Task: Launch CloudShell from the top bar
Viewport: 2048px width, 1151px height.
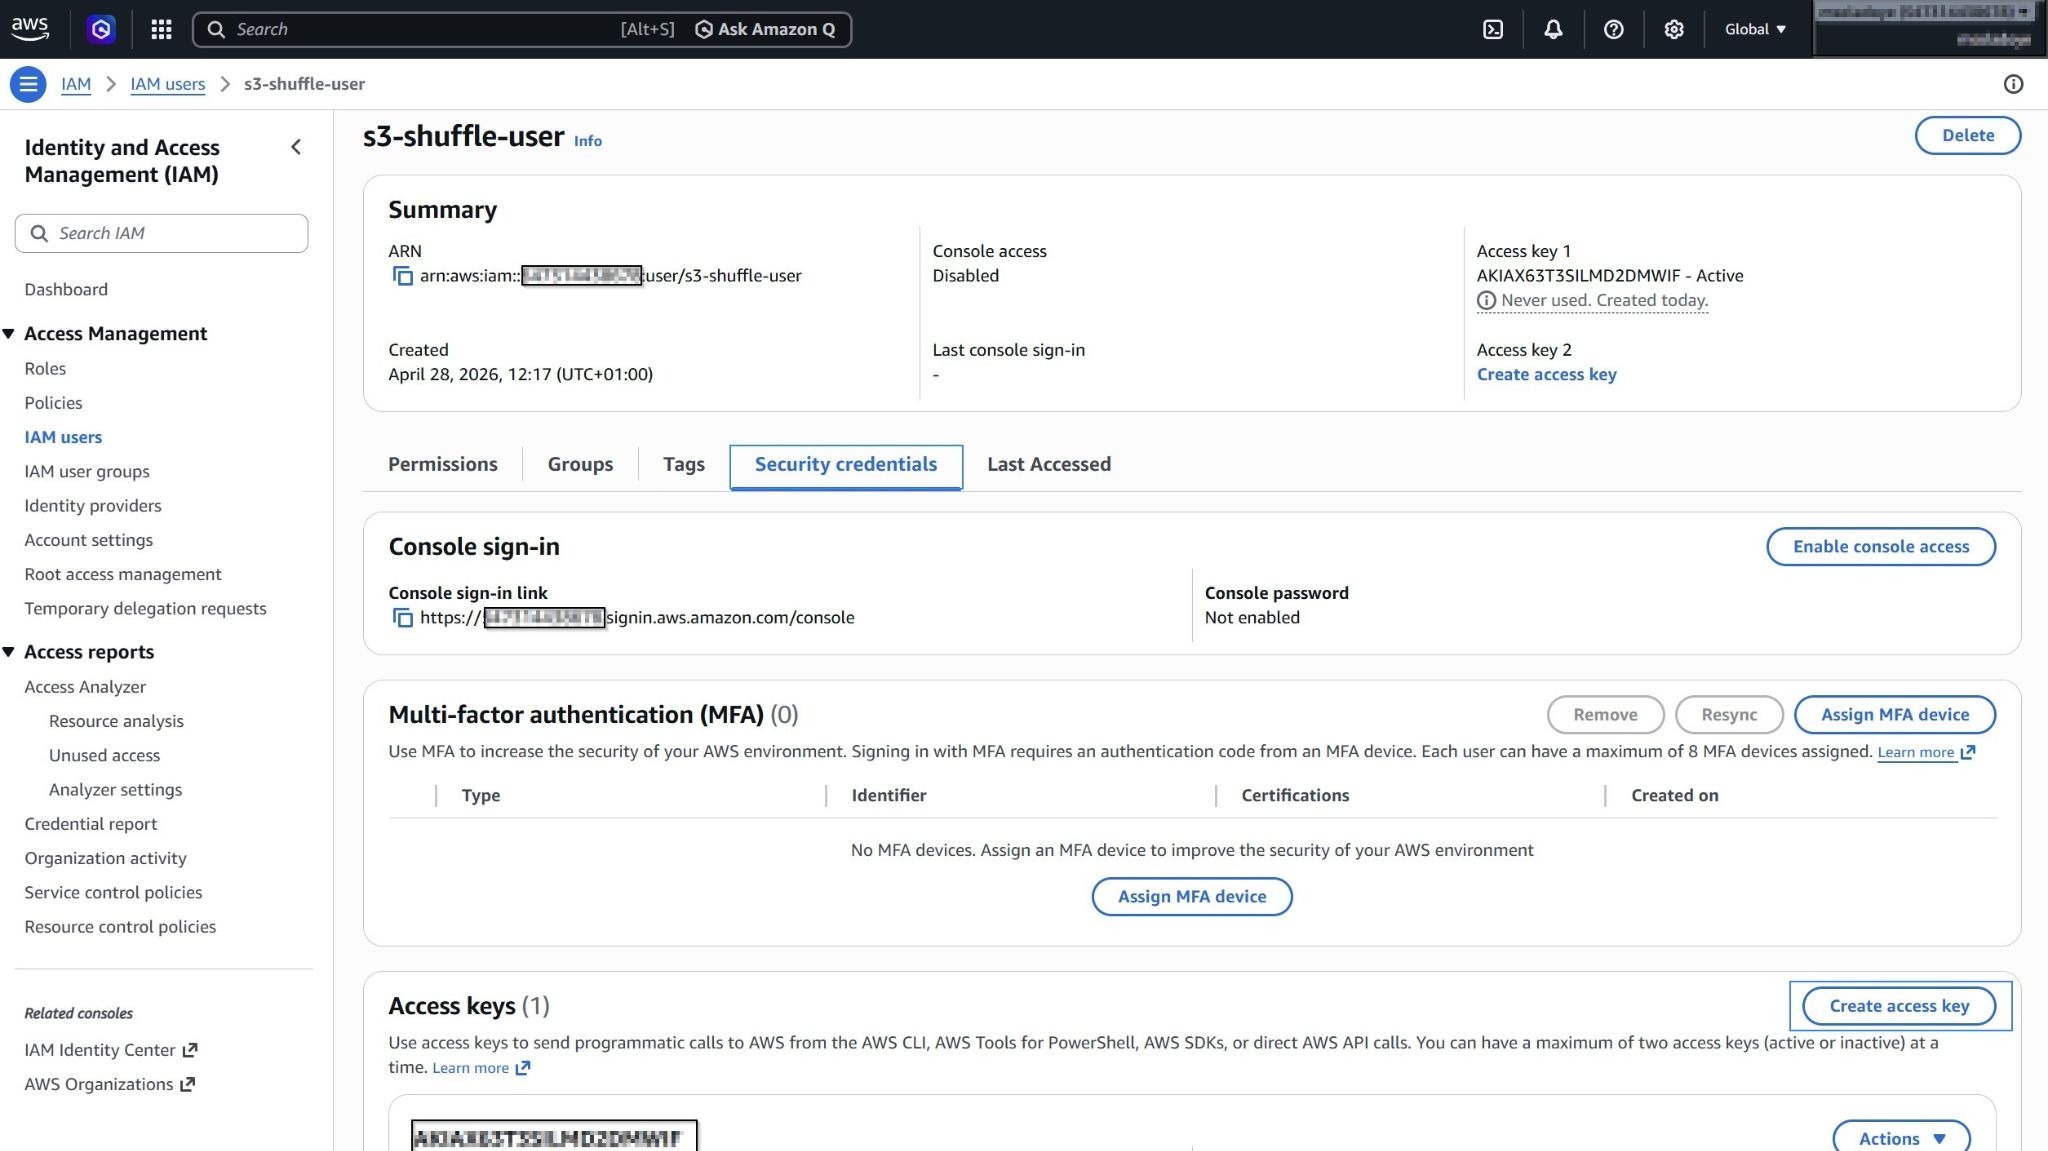Action: pyautogui.click(x=1492, y=29)
